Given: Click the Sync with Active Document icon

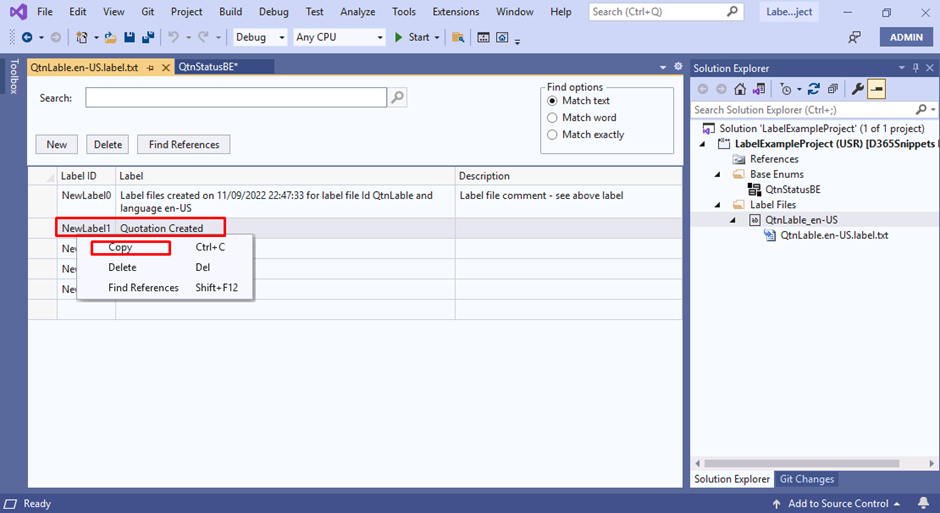Looking at the screenshot, I should 814,89.
